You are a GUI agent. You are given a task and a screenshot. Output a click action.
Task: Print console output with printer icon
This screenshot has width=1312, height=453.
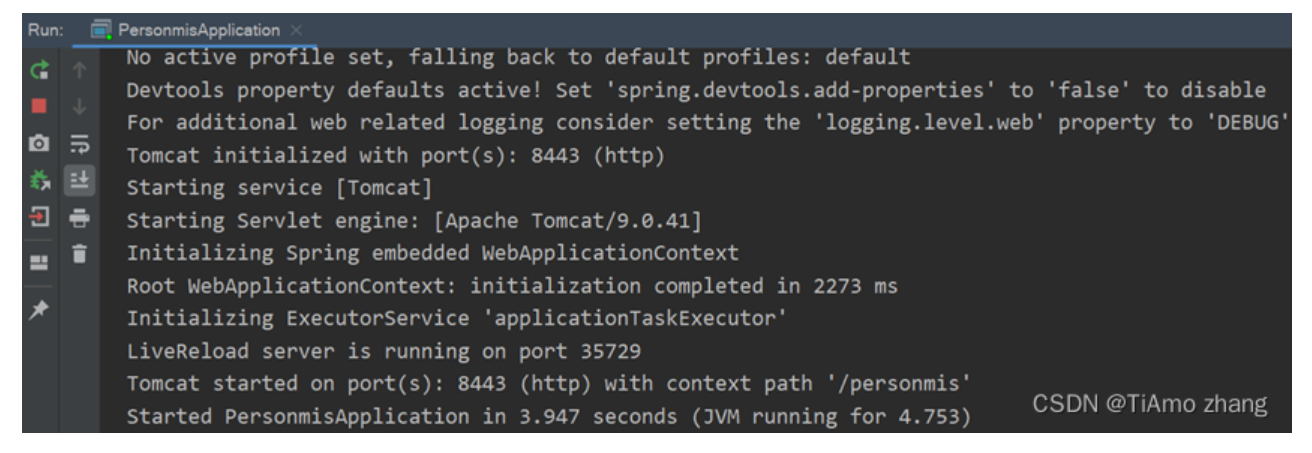[80, 217]
